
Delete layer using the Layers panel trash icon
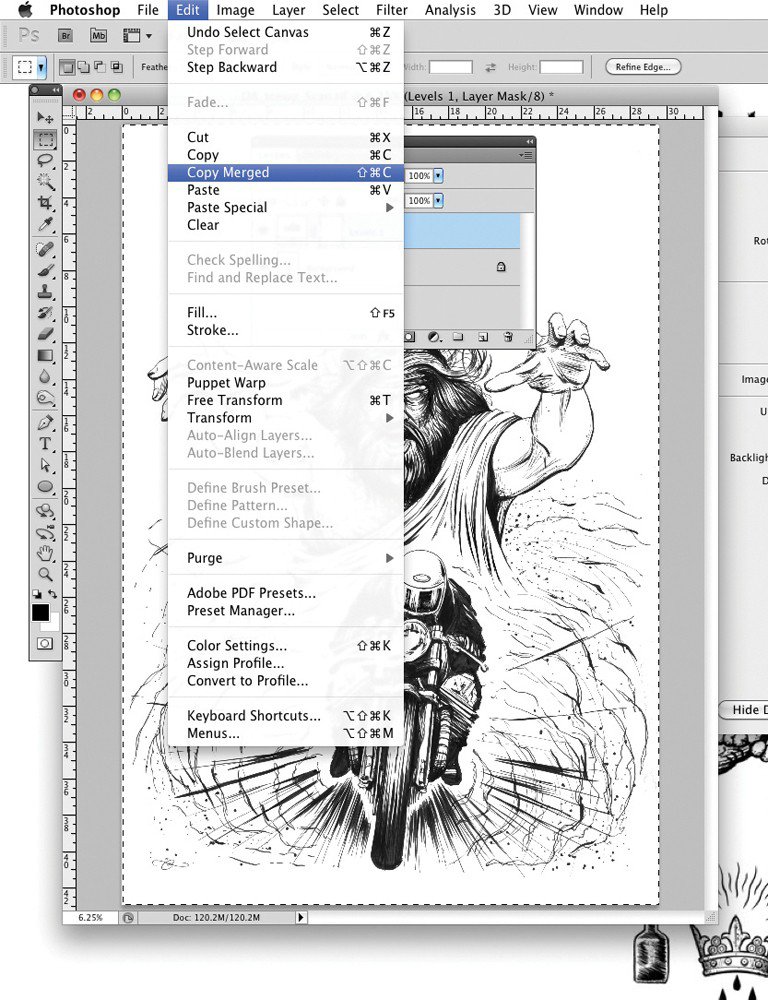(x=508, y=337)
